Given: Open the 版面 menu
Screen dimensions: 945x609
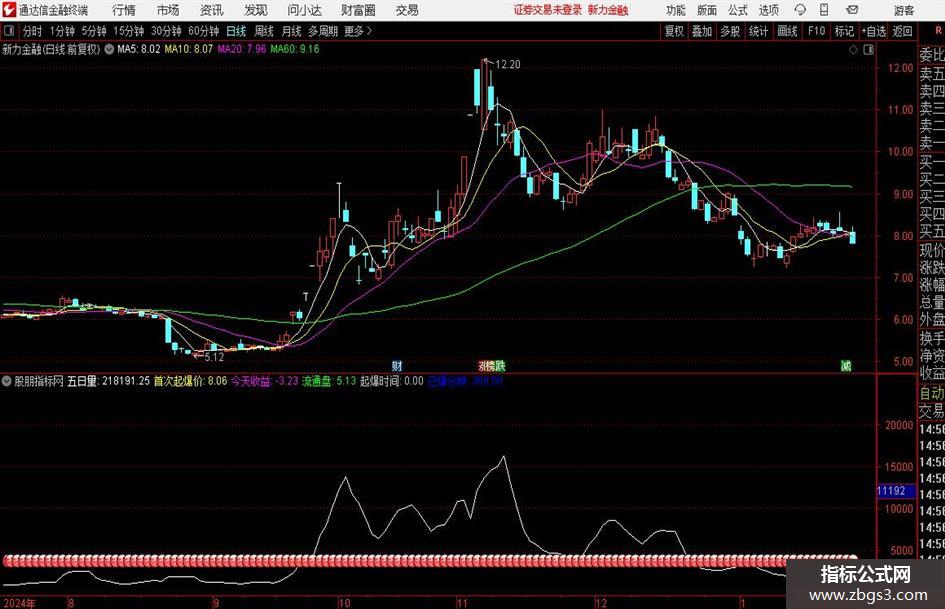Looking at the screenshot, I should [706, 10].
